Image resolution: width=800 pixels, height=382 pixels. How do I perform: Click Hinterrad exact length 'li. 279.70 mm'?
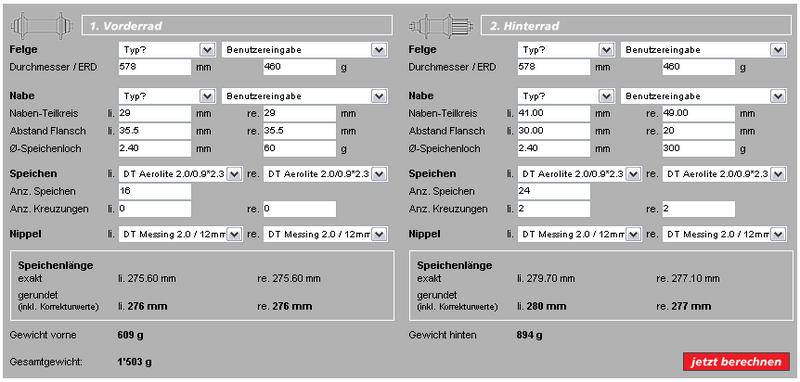(546, 279)
